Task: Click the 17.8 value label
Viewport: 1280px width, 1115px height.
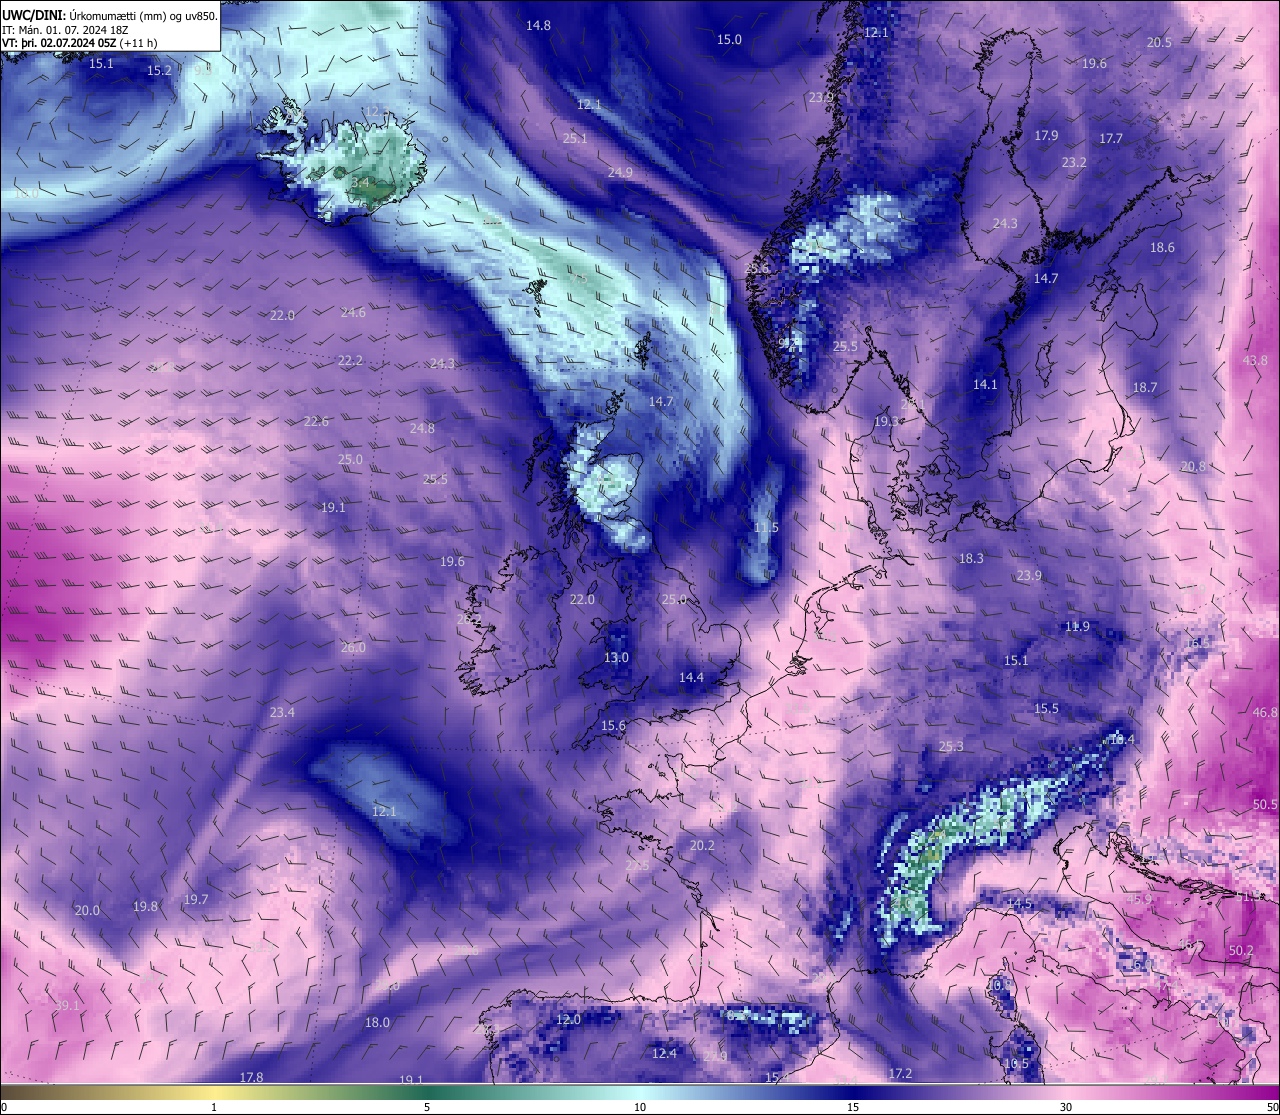Action: click(x=252, y=1077)
